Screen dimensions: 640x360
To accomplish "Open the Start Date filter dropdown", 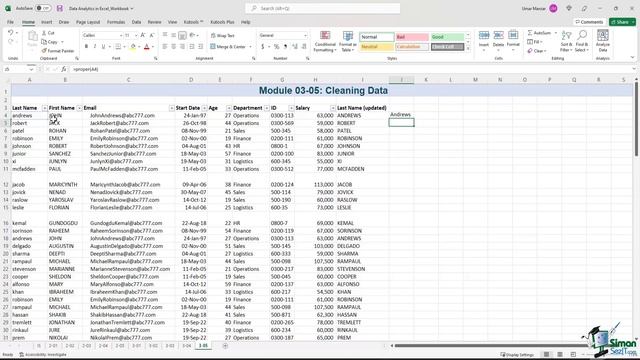I will pos(204,108).
